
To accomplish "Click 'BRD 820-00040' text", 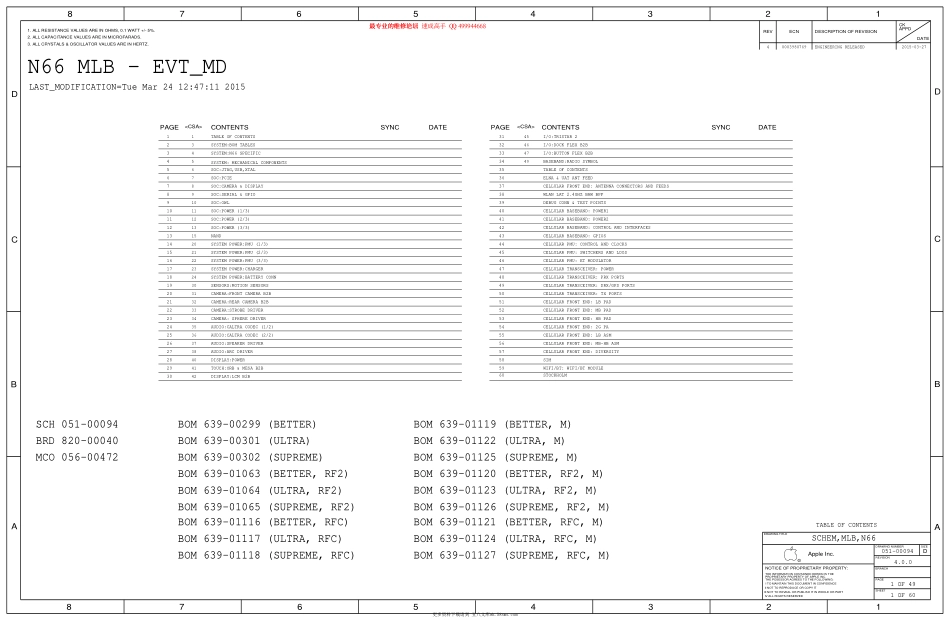I will click(x=77, y=440).
